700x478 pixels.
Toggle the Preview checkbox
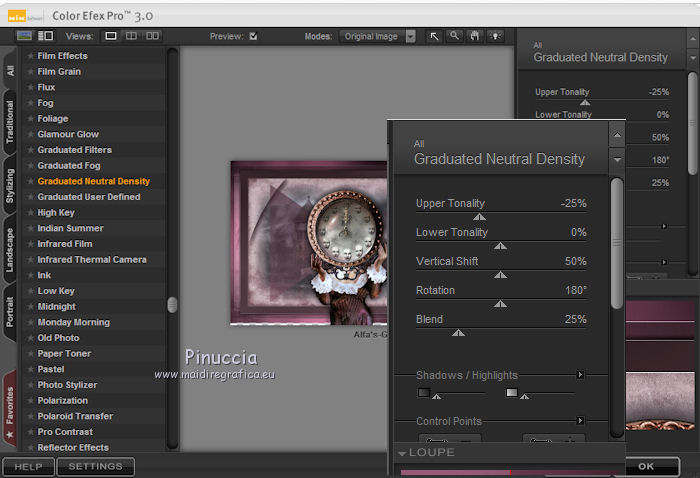[x=253, y=37]
